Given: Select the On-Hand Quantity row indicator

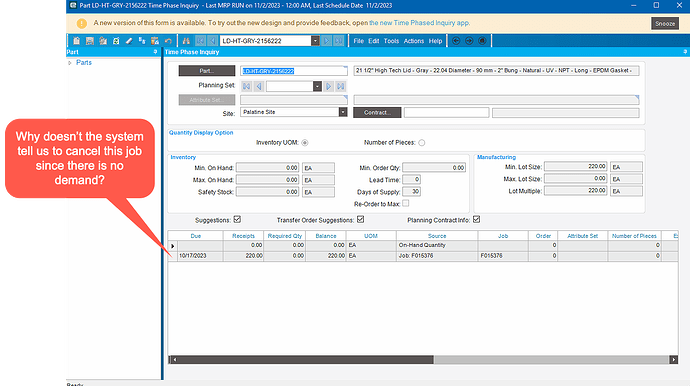Looking at the screenshot, I should pos(173,246).
